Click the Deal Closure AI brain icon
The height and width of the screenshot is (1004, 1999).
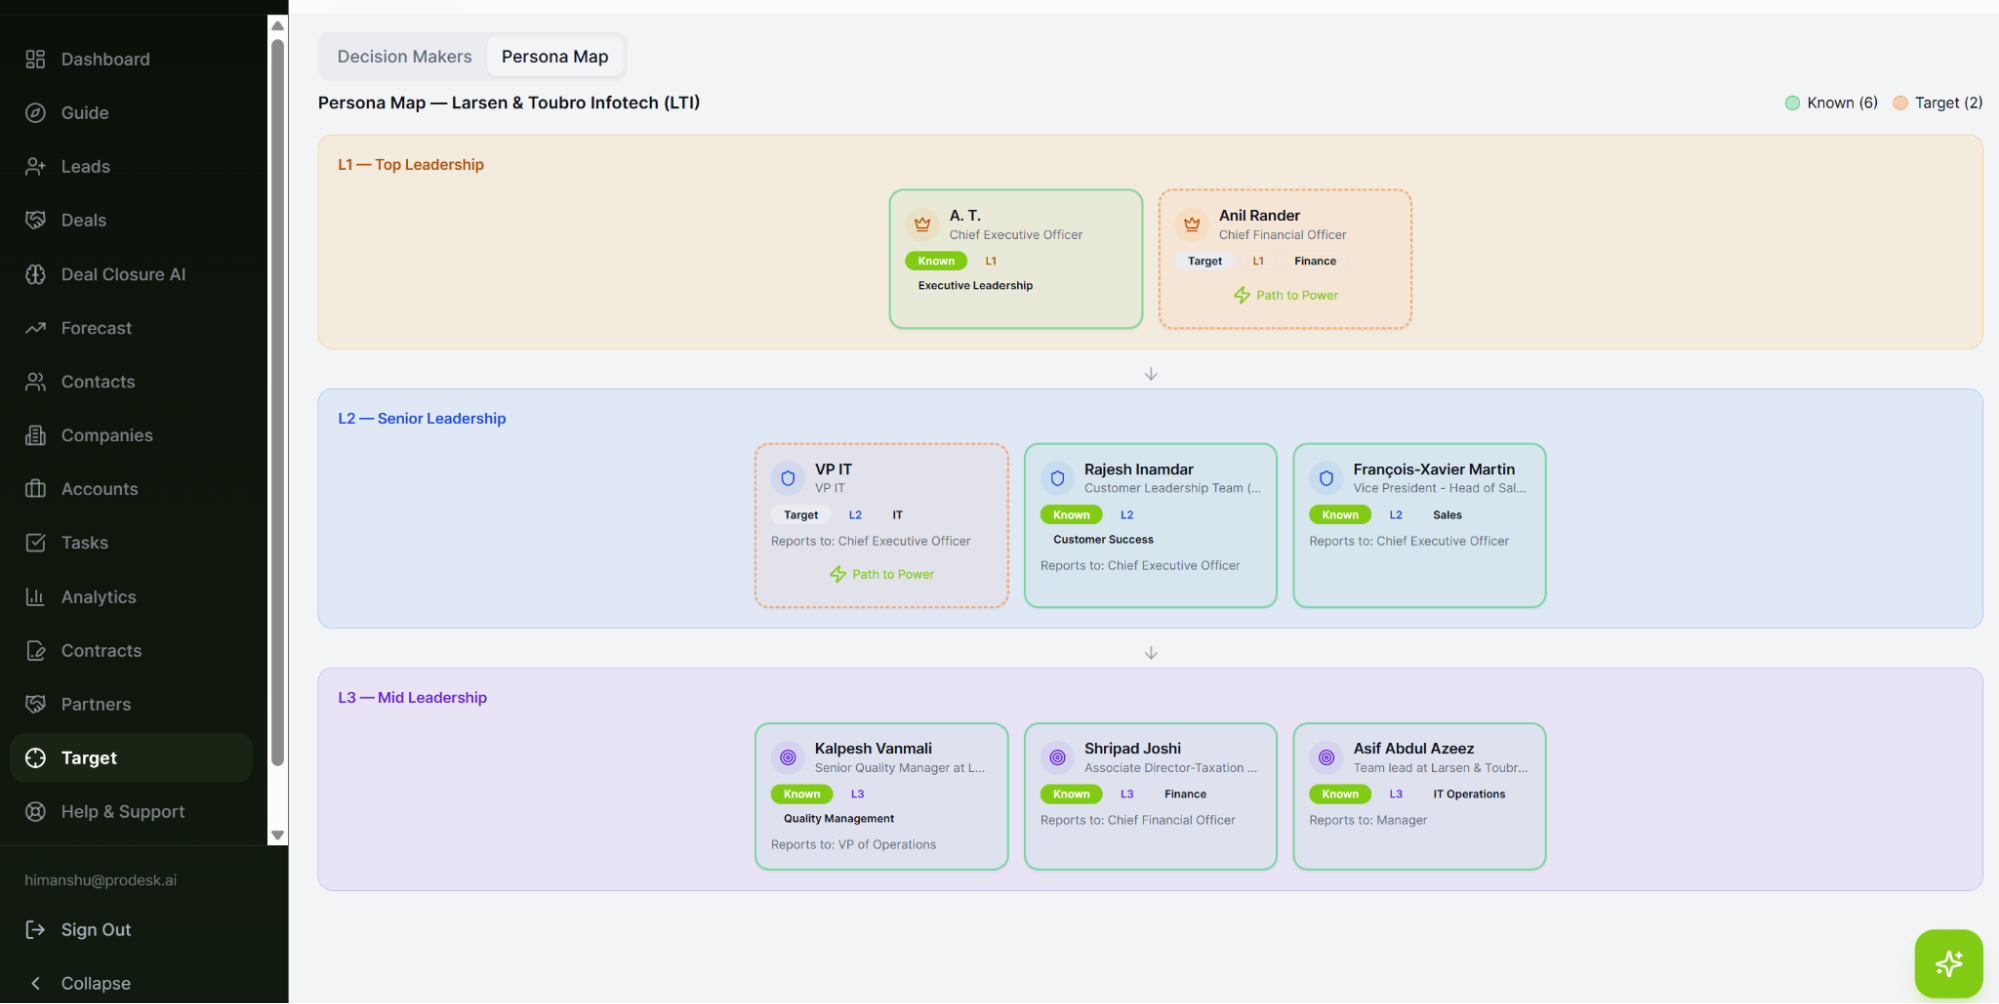tap(35, 274)
